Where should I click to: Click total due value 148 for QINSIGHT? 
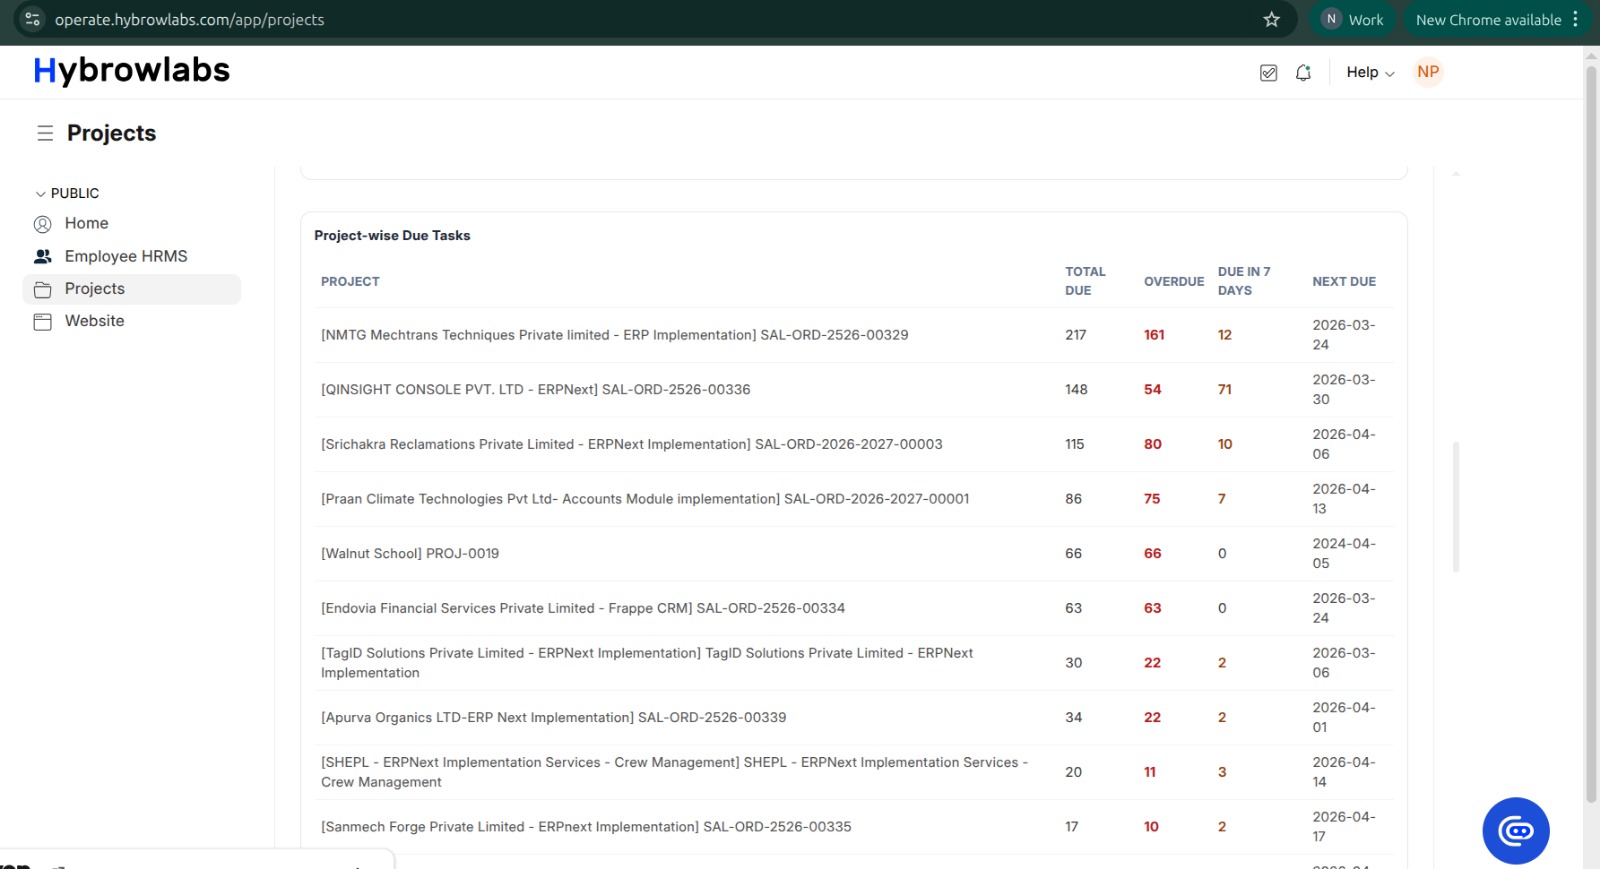coord(1076,390)
